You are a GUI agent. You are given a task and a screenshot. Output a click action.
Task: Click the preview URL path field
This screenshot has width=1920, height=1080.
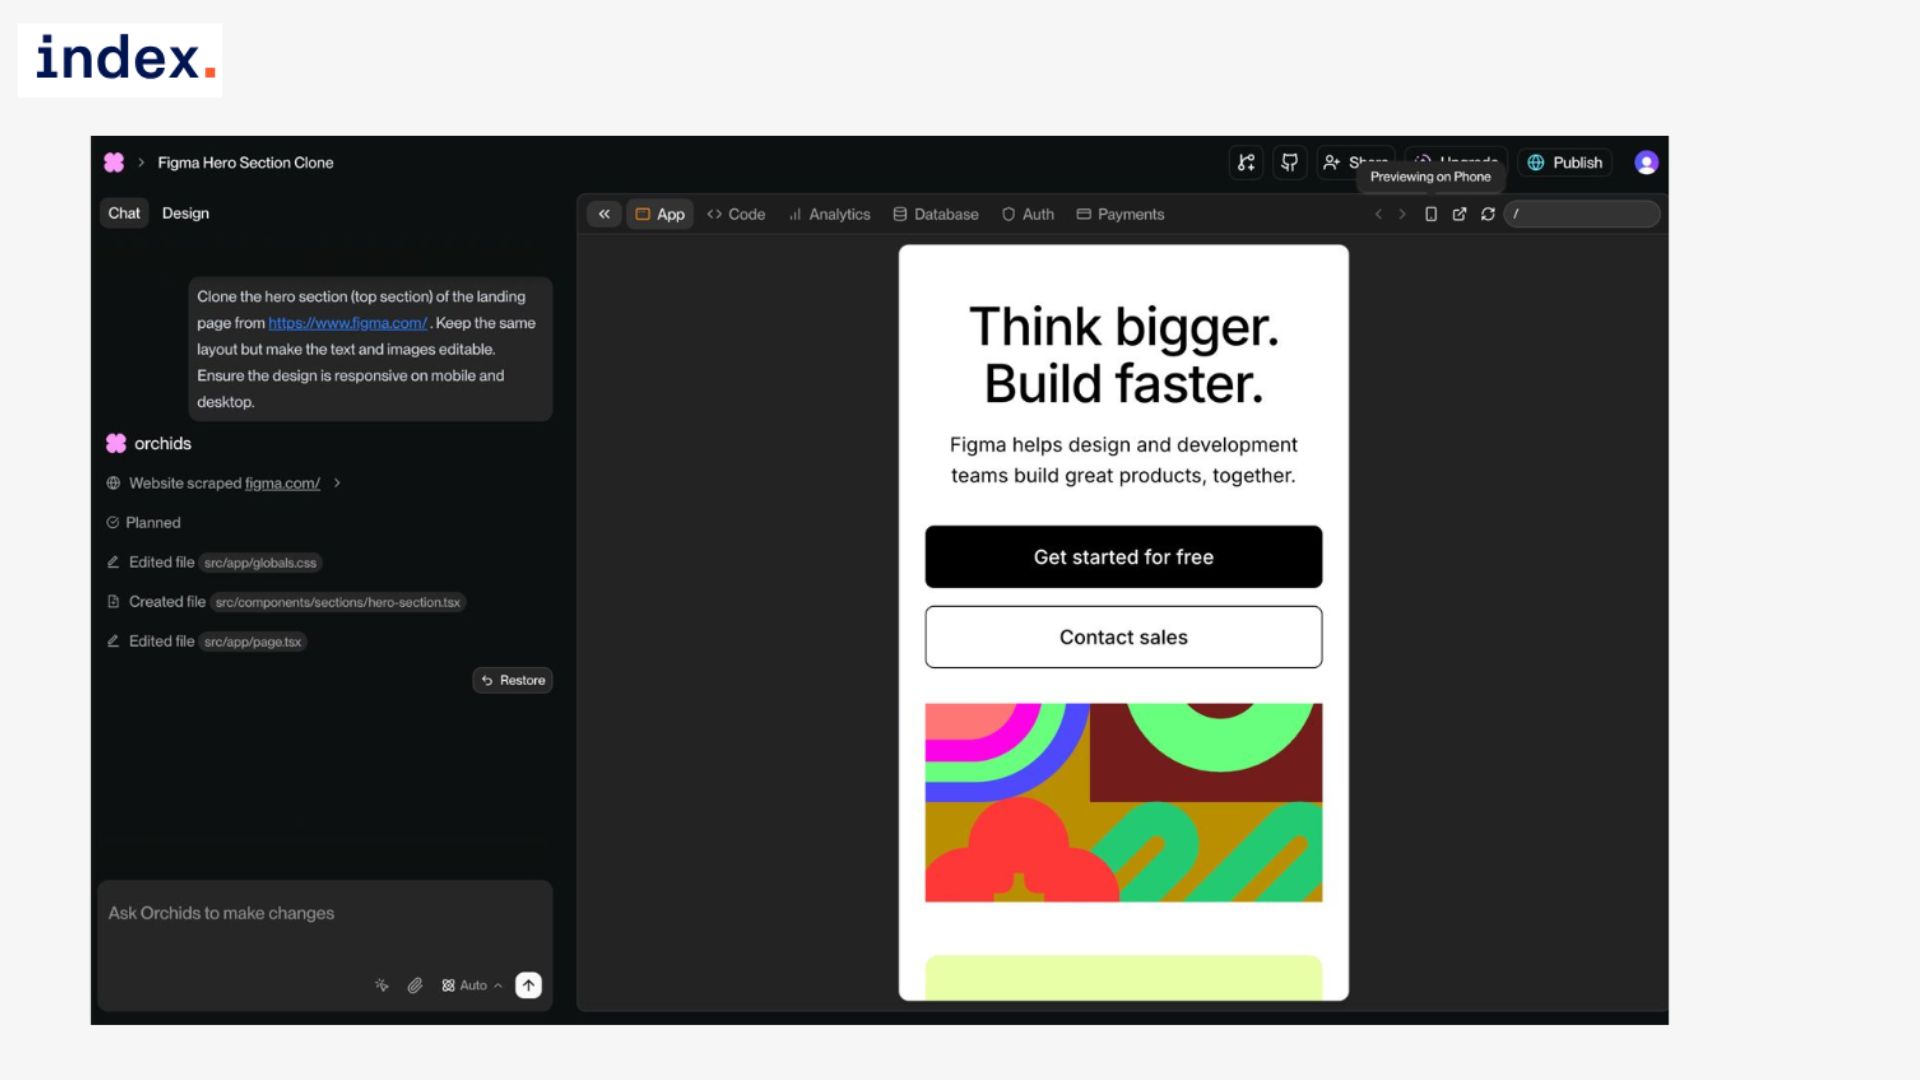[1582, 214]
